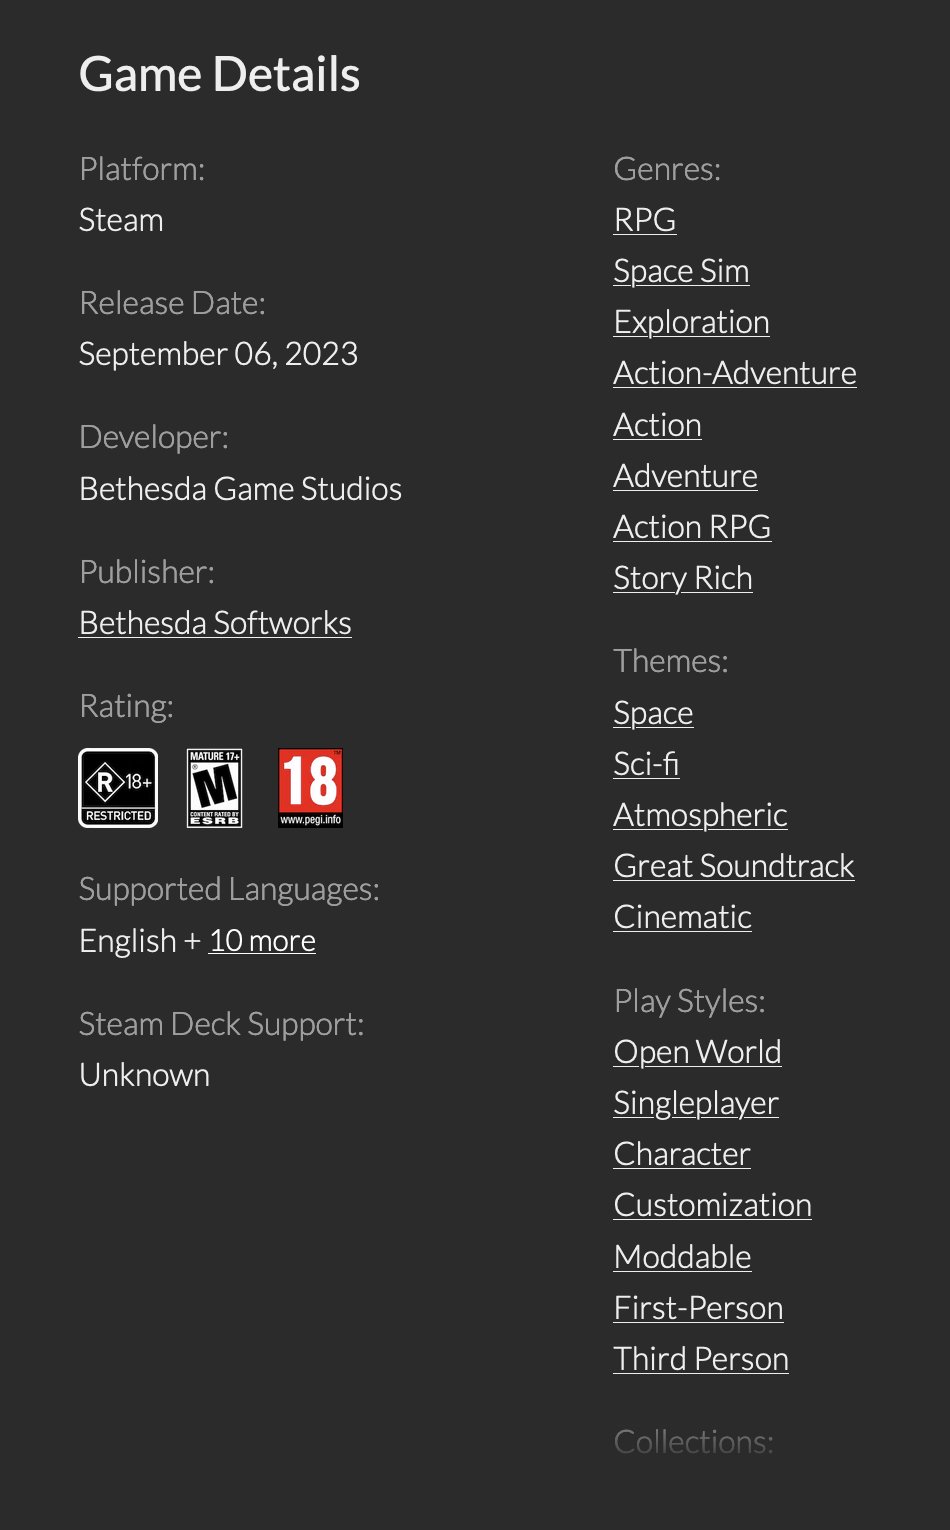
Task: Click the Story Rich genre link
Action: [682, 577]
